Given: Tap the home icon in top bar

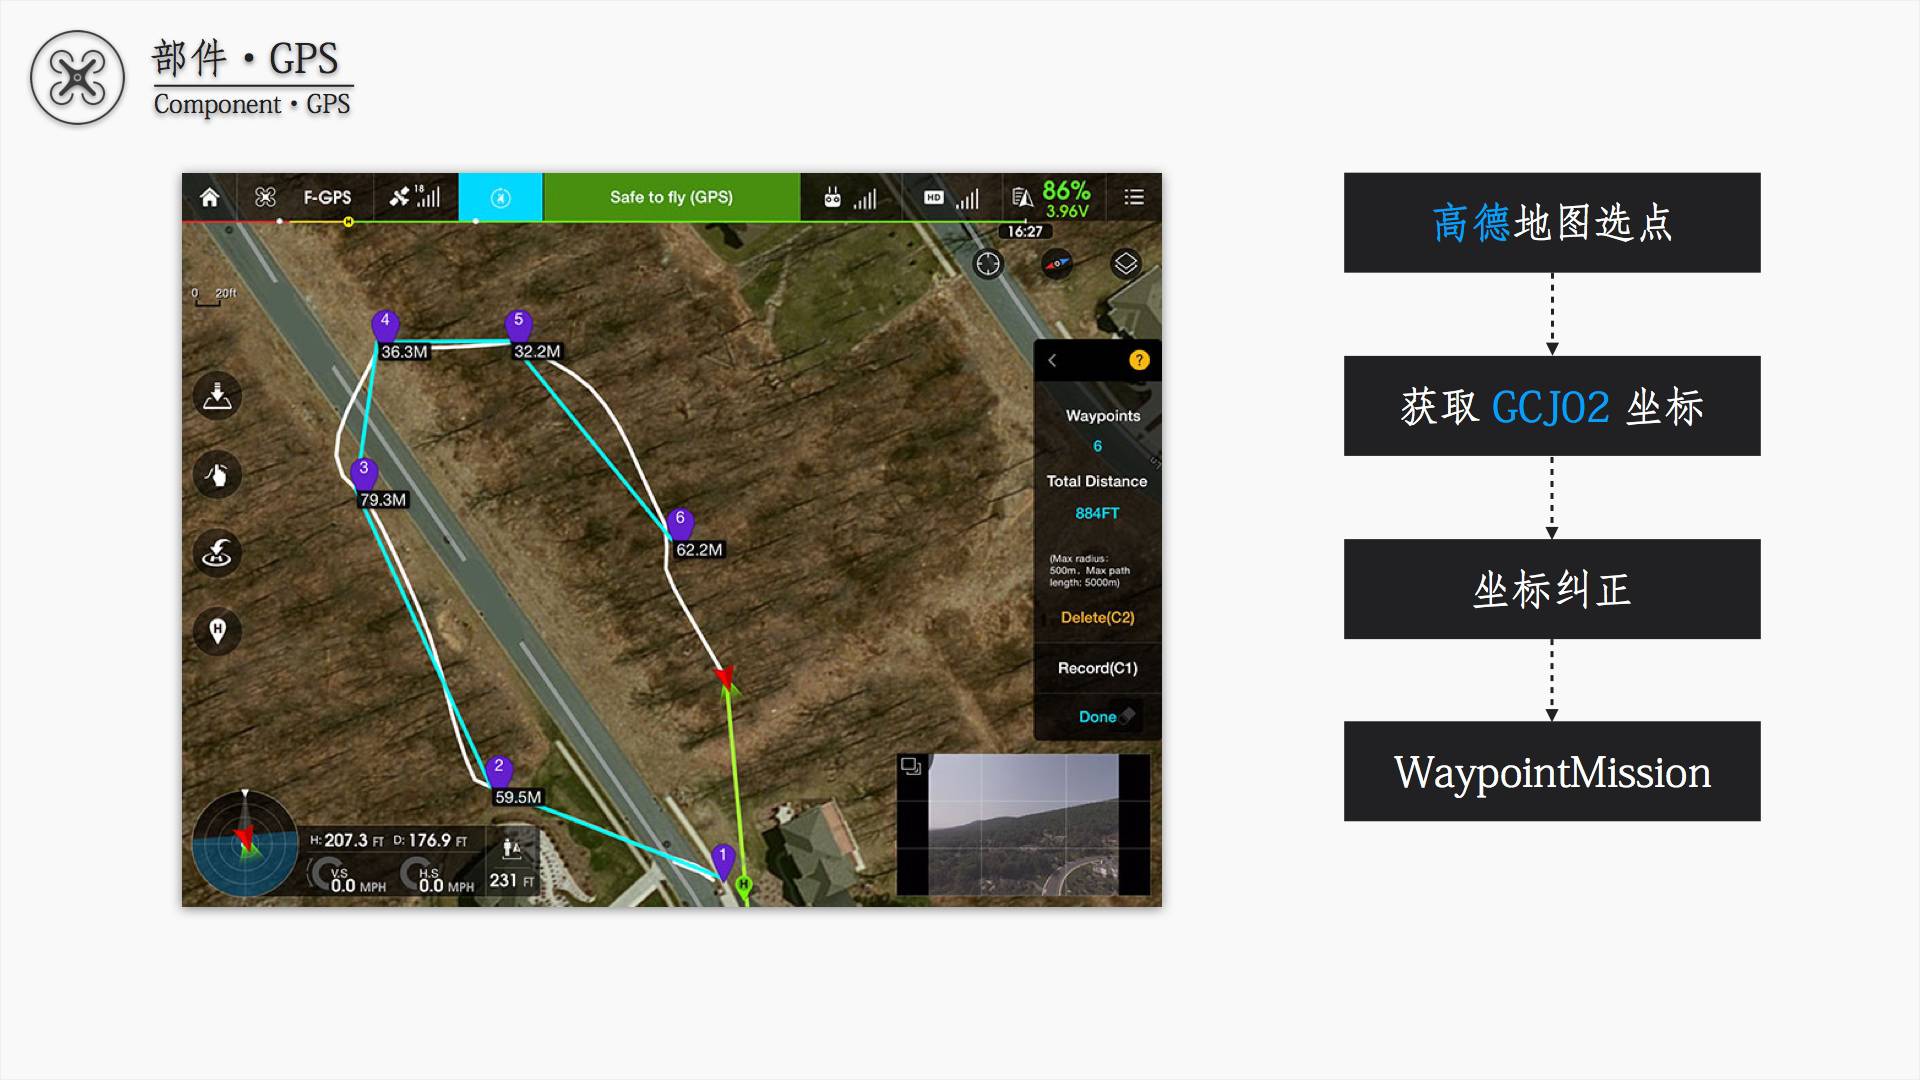Looking at the screenshot, I should point(209,197).
